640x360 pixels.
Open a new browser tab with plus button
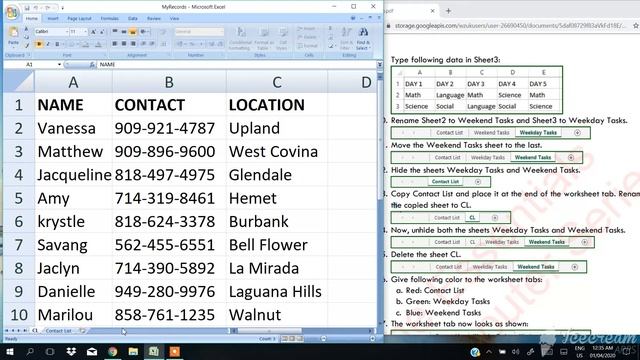tap(448, 11)
